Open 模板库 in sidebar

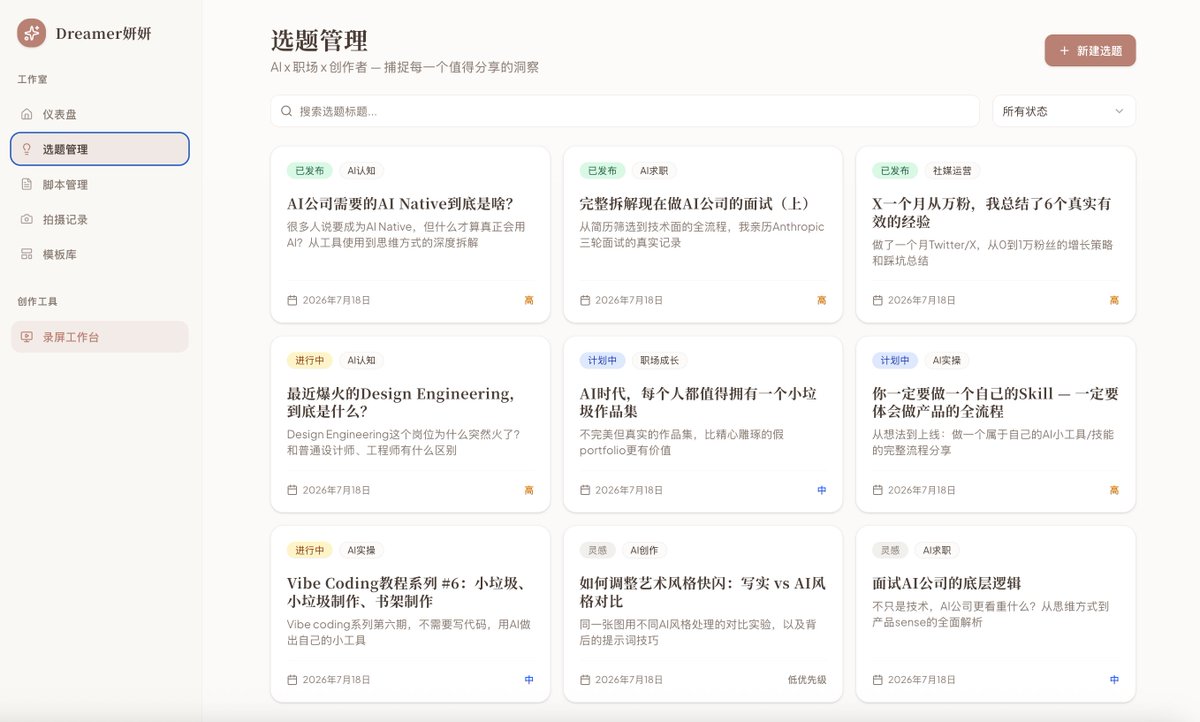[100, 254]
